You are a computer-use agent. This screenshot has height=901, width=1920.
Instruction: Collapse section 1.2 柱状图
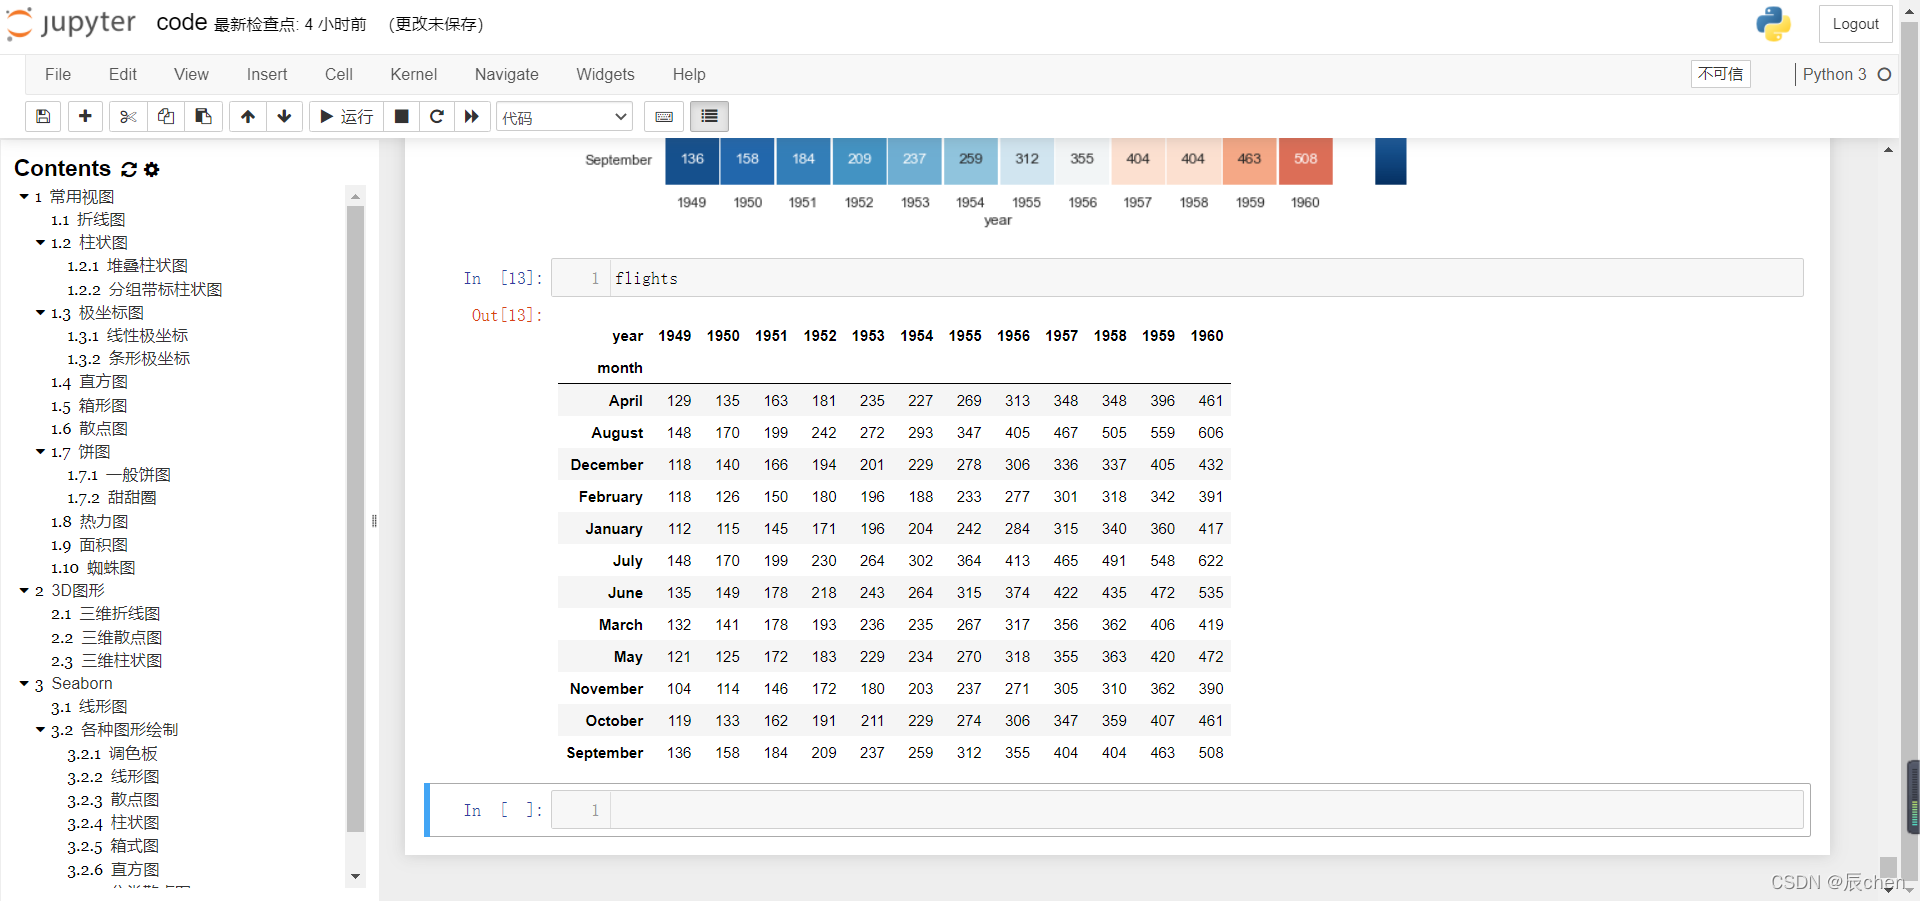click(x=40, y=243)
